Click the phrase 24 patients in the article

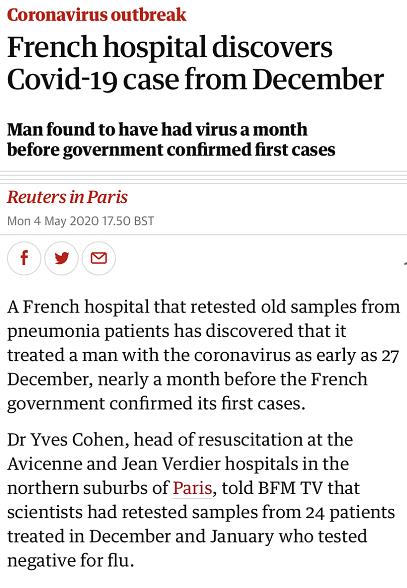(350, 512)
